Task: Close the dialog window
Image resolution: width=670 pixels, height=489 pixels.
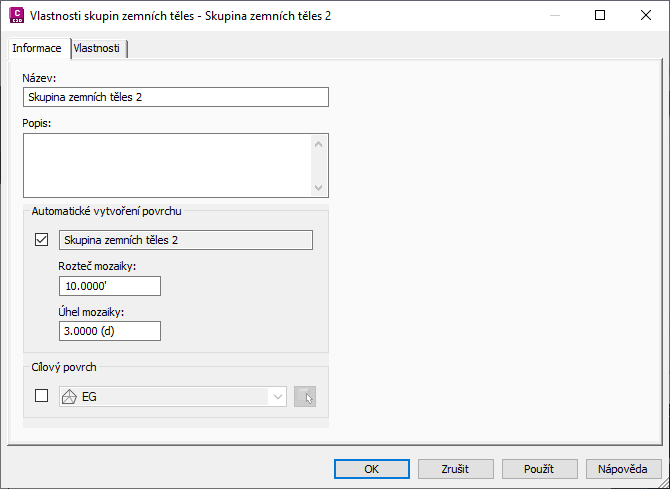Action: coord(646,16)
